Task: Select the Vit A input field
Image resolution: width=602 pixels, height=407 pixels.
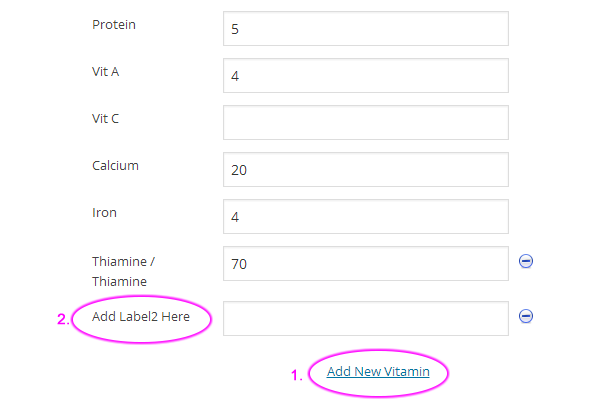Action: [366, 76]
